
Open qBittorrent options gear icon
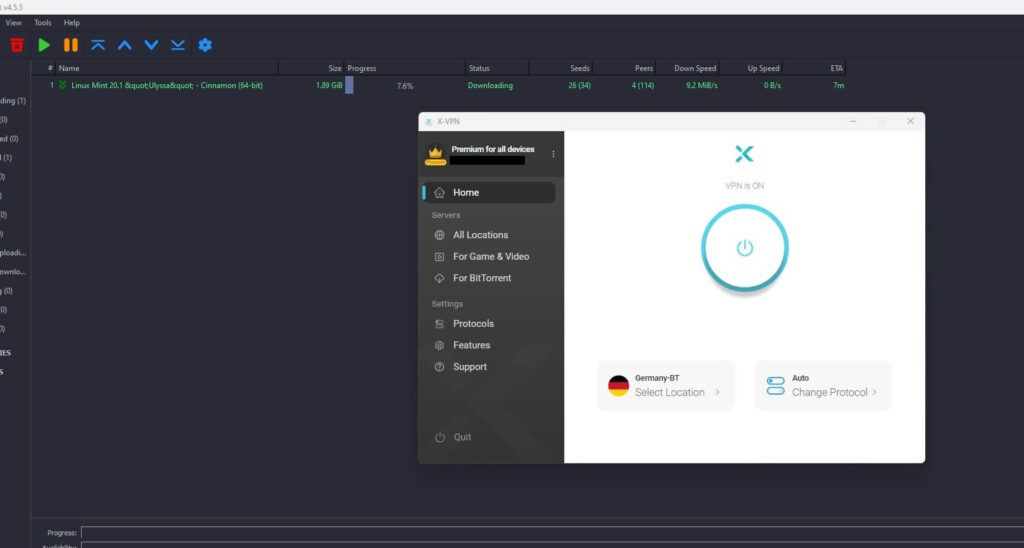(205, 45)
